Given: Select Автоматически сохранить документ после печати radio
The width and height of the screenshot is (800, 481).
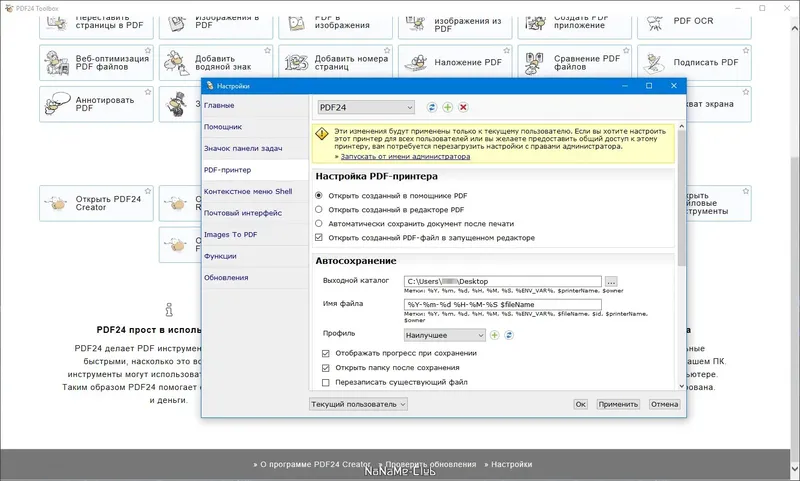Looking at the screenshot, I should (319, 223).
